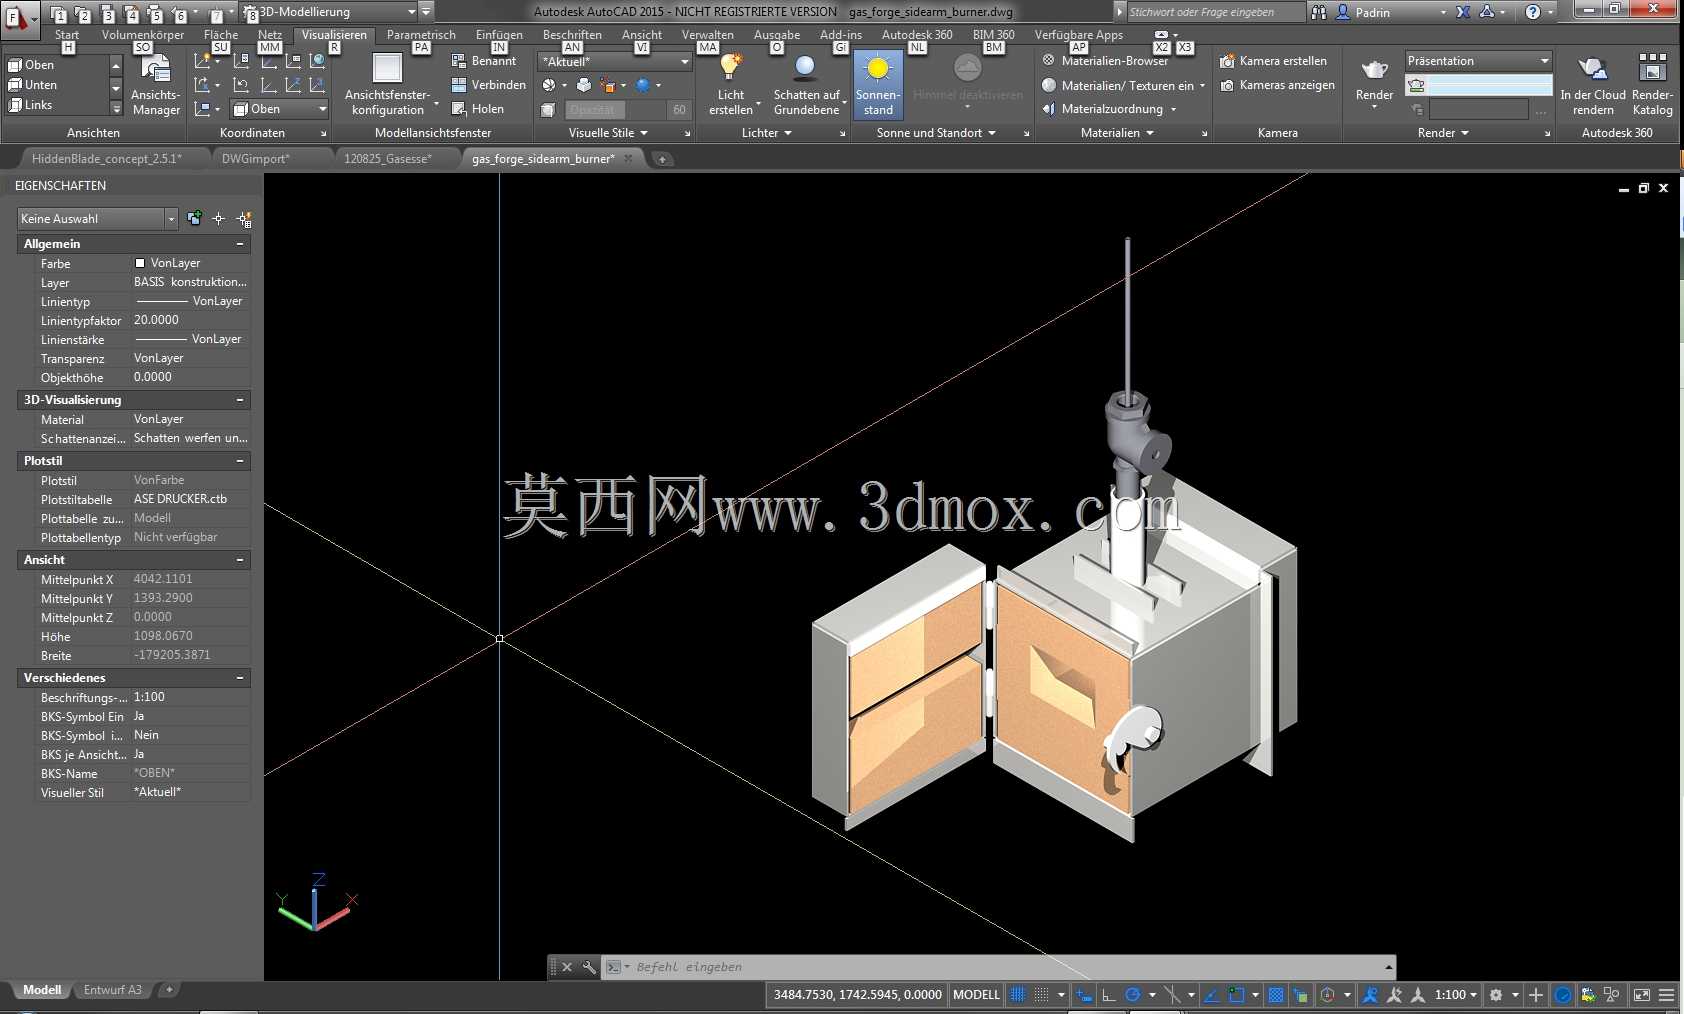1684x1014 pixels.
Task: Click Materialzuordnung icon
Action: point(1049,109)
